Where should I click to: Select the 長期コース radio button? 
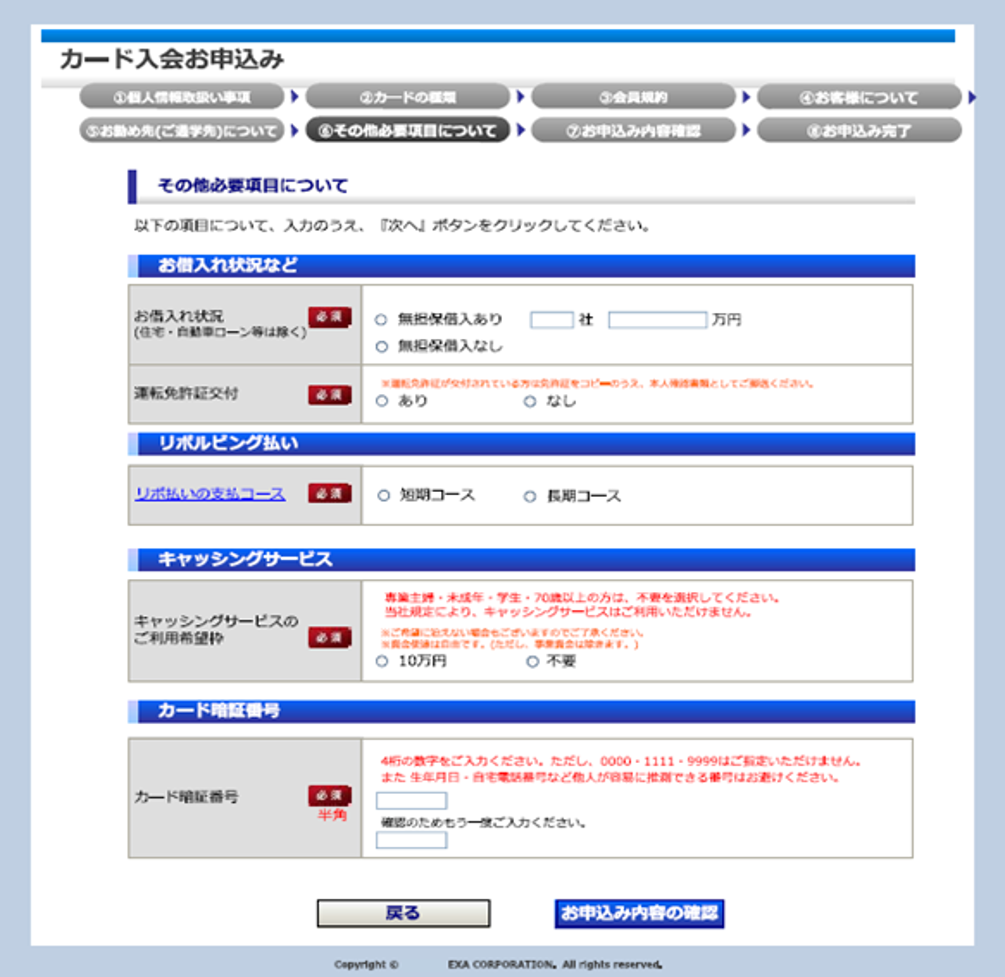click(530, 496)
